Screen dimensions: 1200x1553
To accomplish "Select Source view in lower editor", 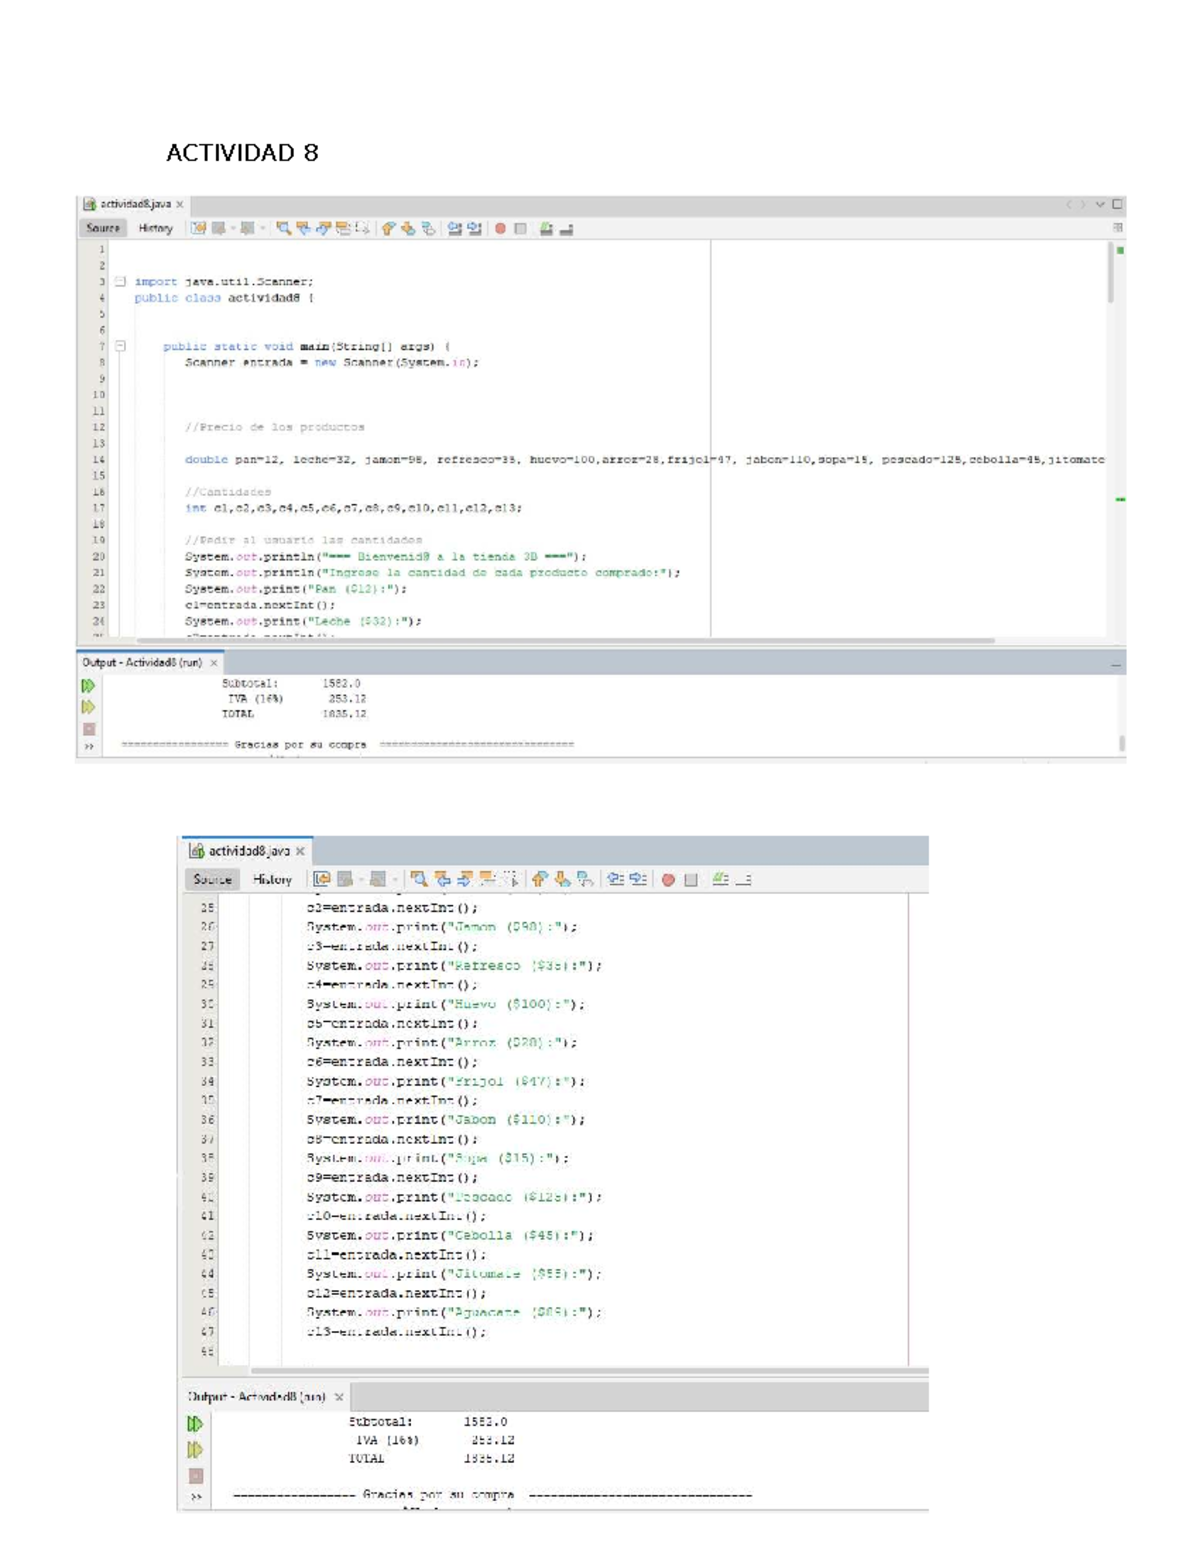I will tap(212, 879).
